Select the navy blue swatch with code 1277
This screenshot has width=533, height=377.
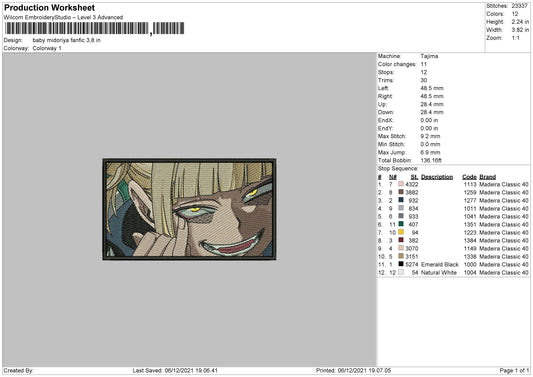click(401, 200)
